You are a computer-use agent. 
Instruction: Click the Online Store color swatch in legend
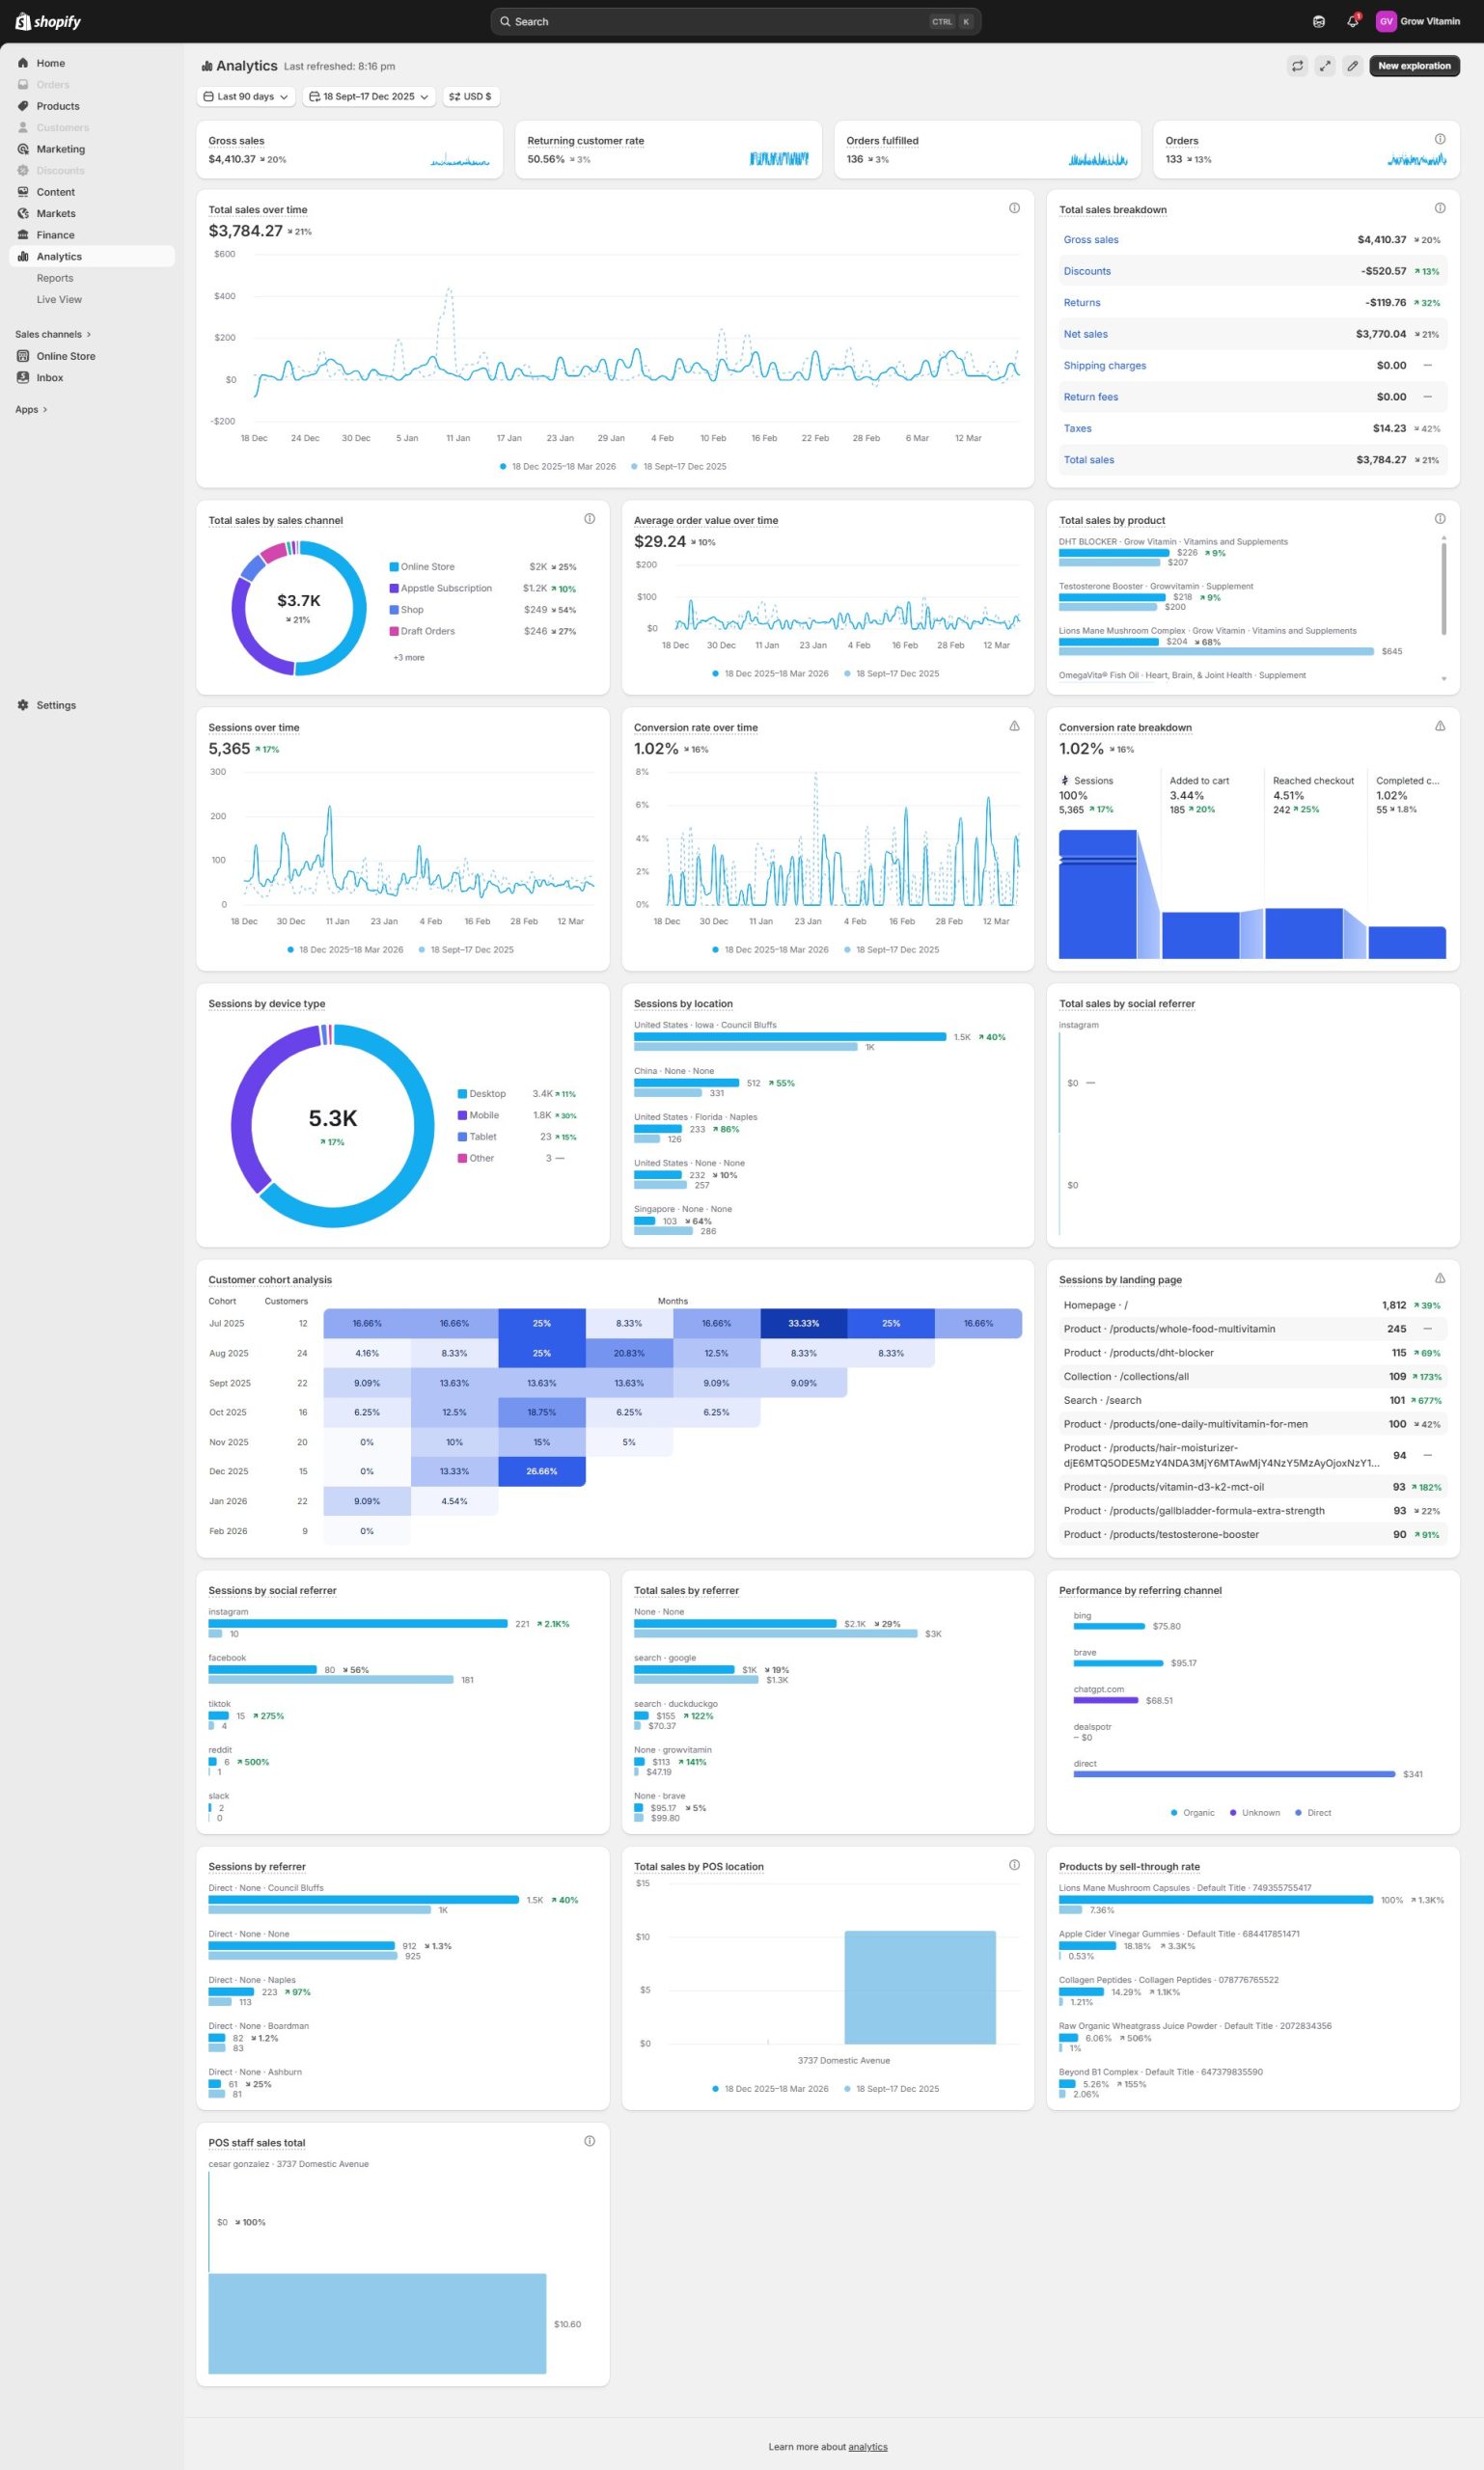tap(394, 567)
